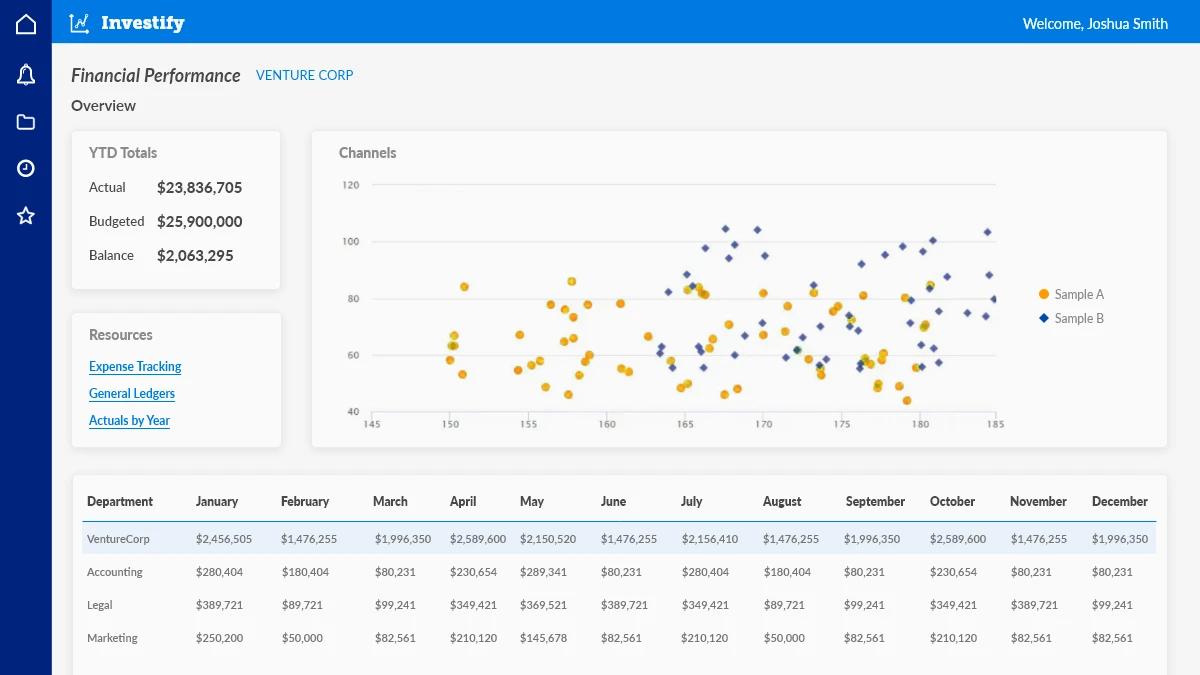This screenshot has width=1200, height=675.
Task: Click the VENTURE CORP company link
Action: point(304,75)
